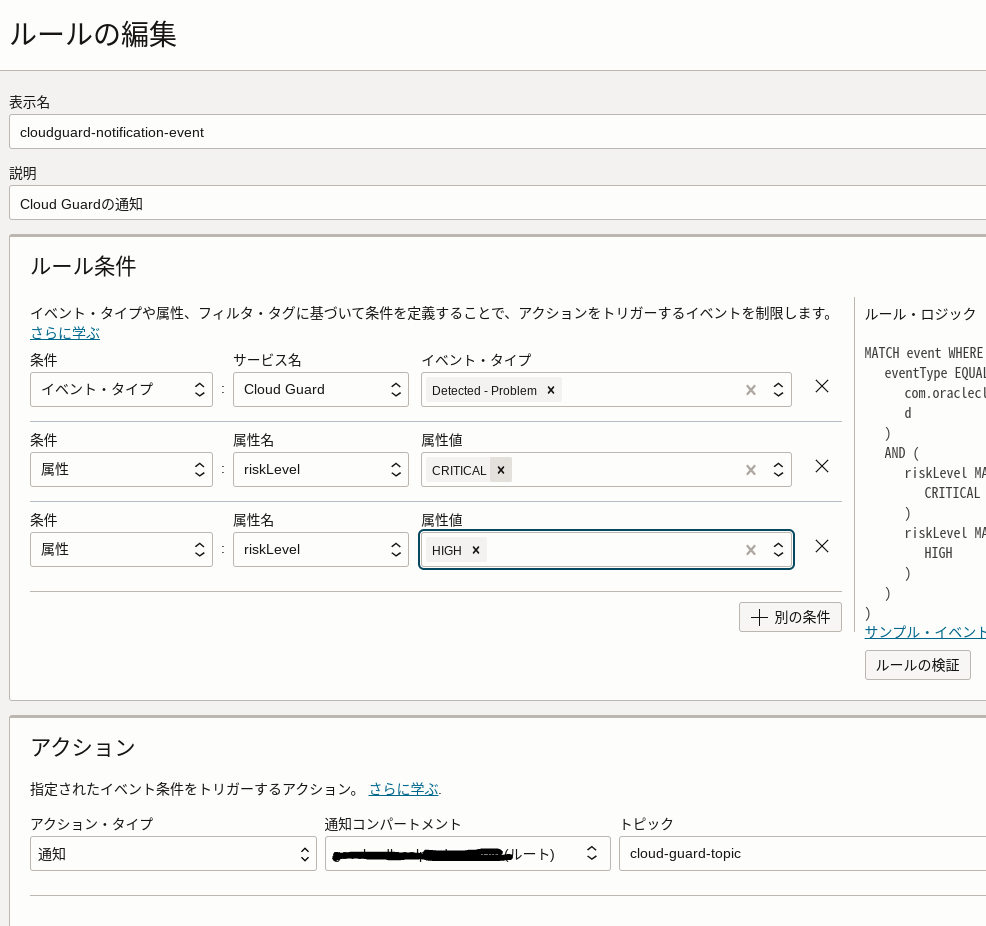Clear all values in the event type field
The height and width of the screenshot is (926, 986).
pyautogui.click(x=750, y=390)
